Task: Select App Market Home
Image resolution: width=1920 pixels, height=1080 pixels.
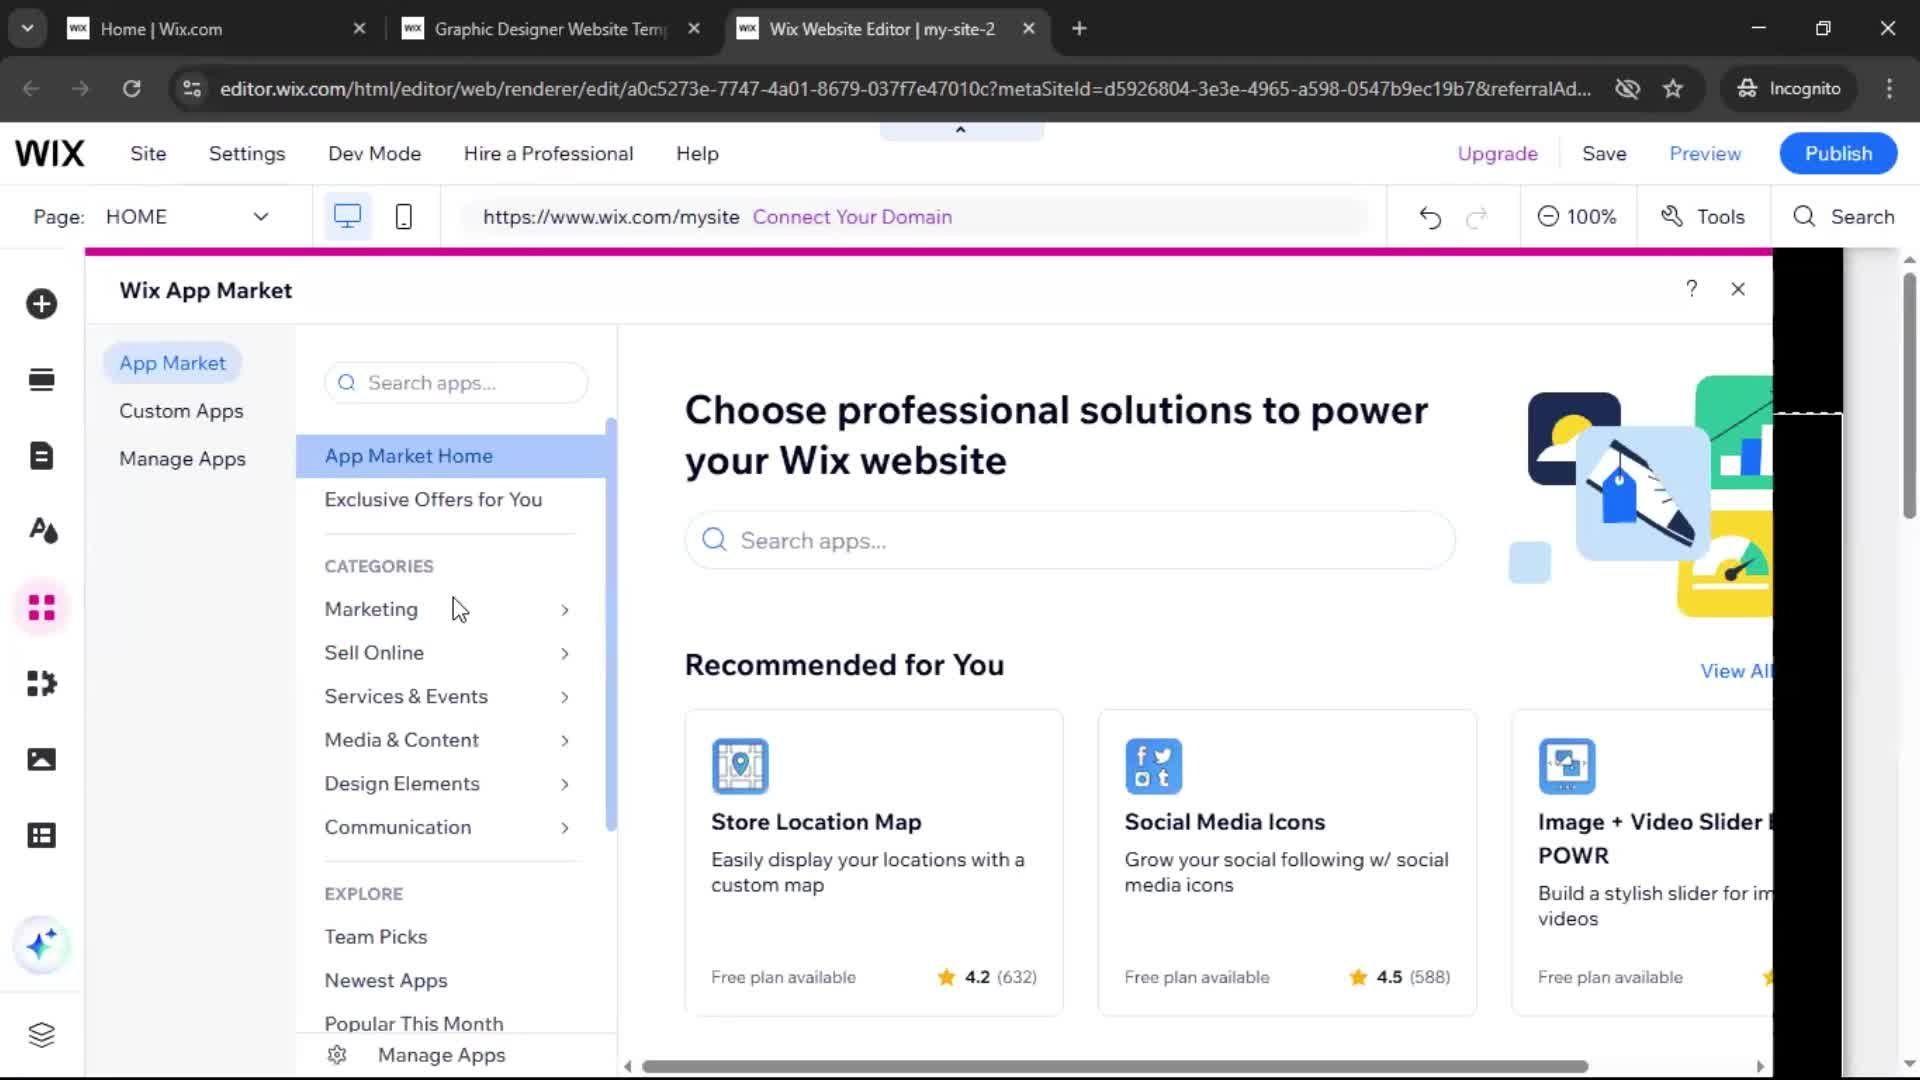Action: [x=451, y=456]
